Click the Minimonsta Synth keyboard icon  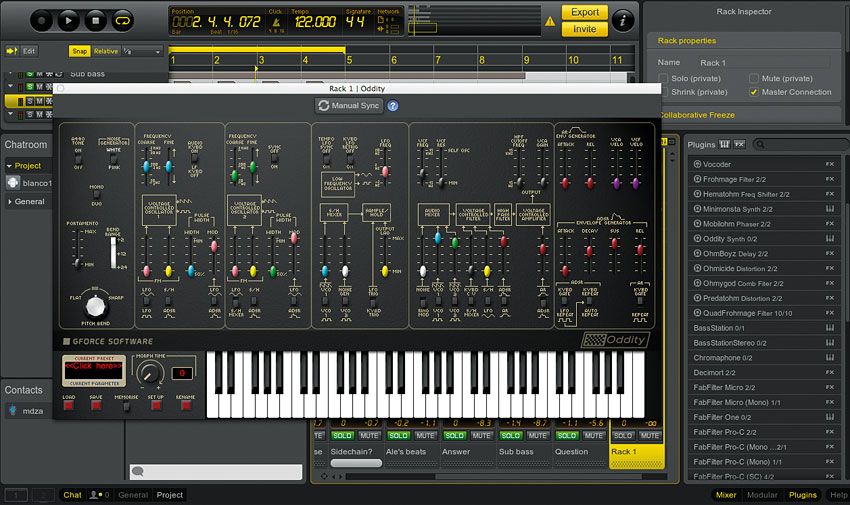coord(829,209)
